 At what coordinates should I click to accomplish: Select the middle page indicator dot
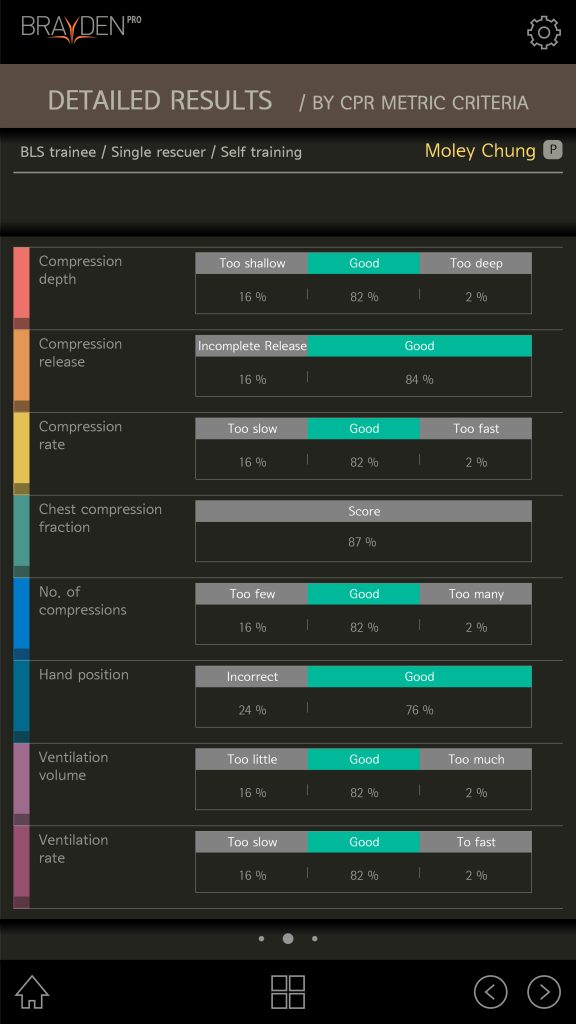pos(288,938)
